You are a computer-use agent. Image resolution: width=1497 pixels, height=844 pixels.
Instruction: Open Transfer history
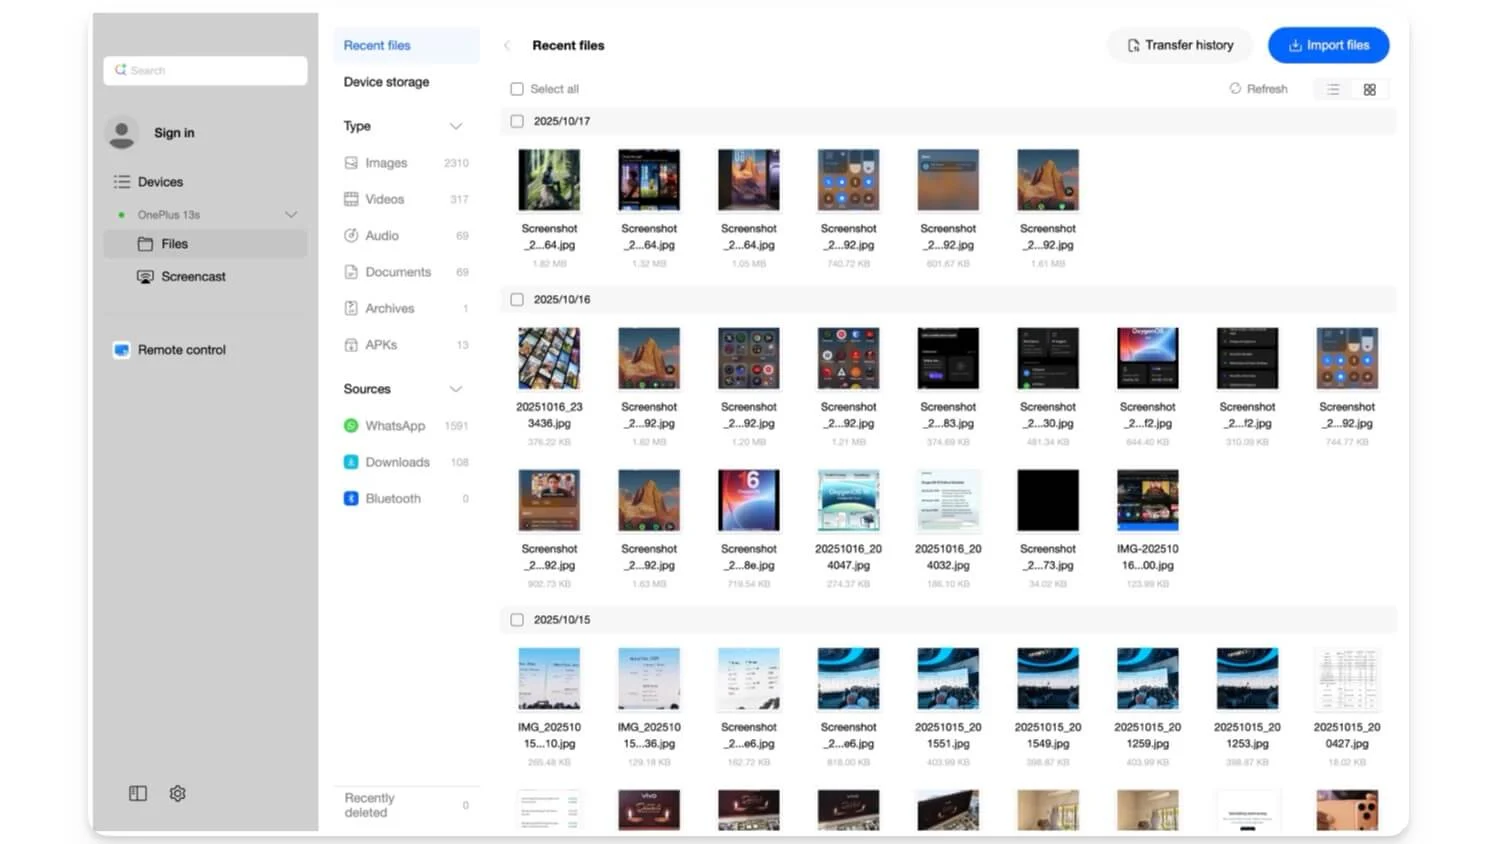coord(1179,45)
